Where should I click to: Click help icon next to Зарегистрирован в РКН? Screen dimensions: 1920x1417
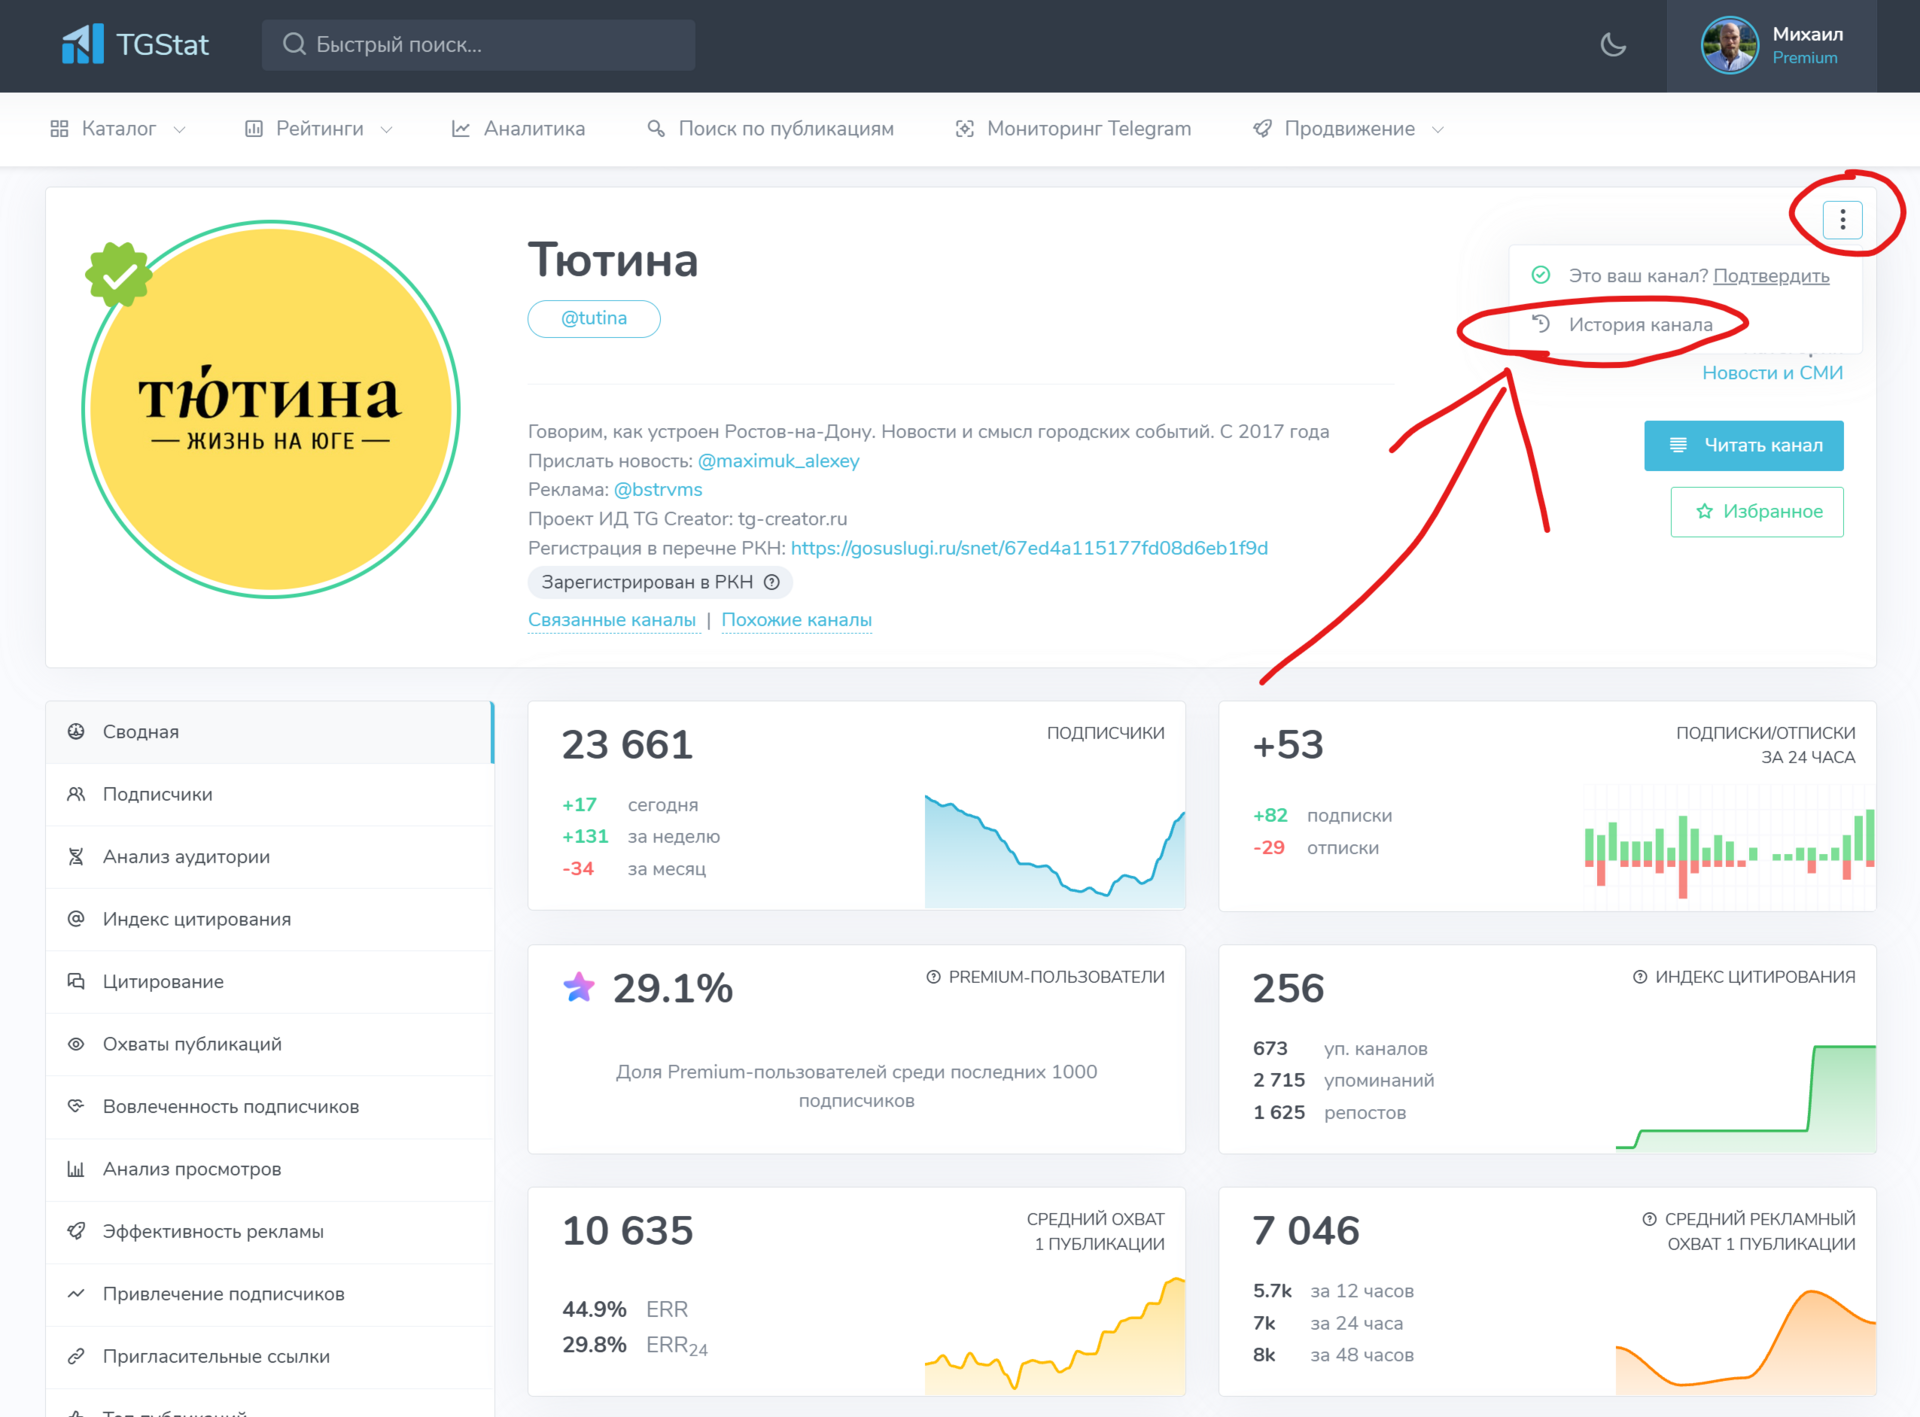[x=771, y=582]
